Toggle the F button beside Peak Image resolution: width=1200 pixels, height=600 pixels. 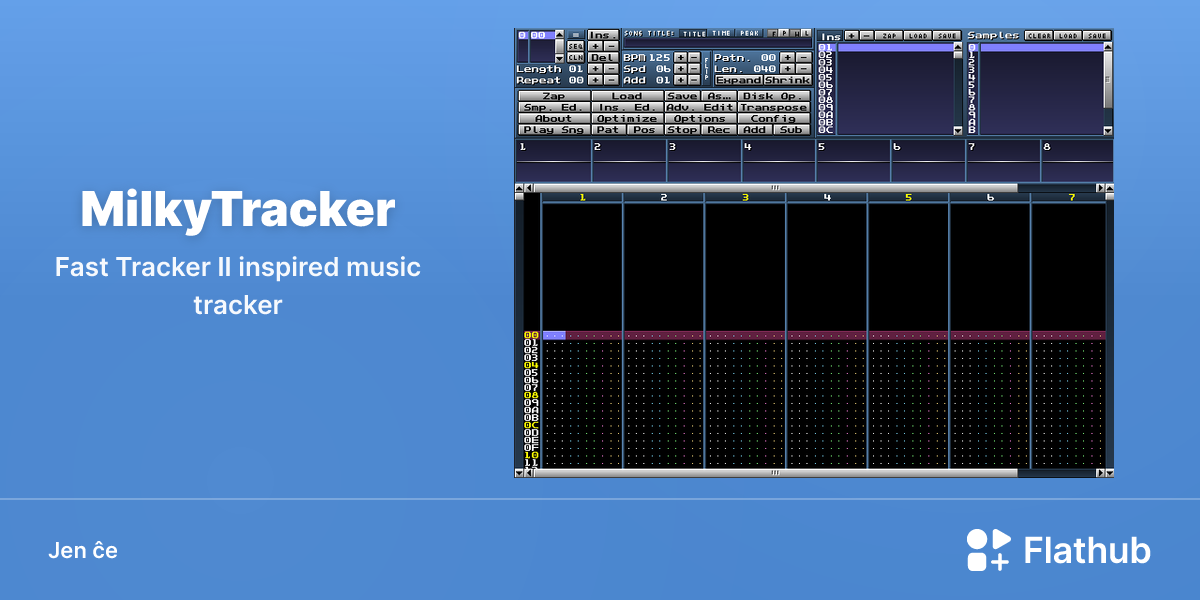[x=774, y=34]
